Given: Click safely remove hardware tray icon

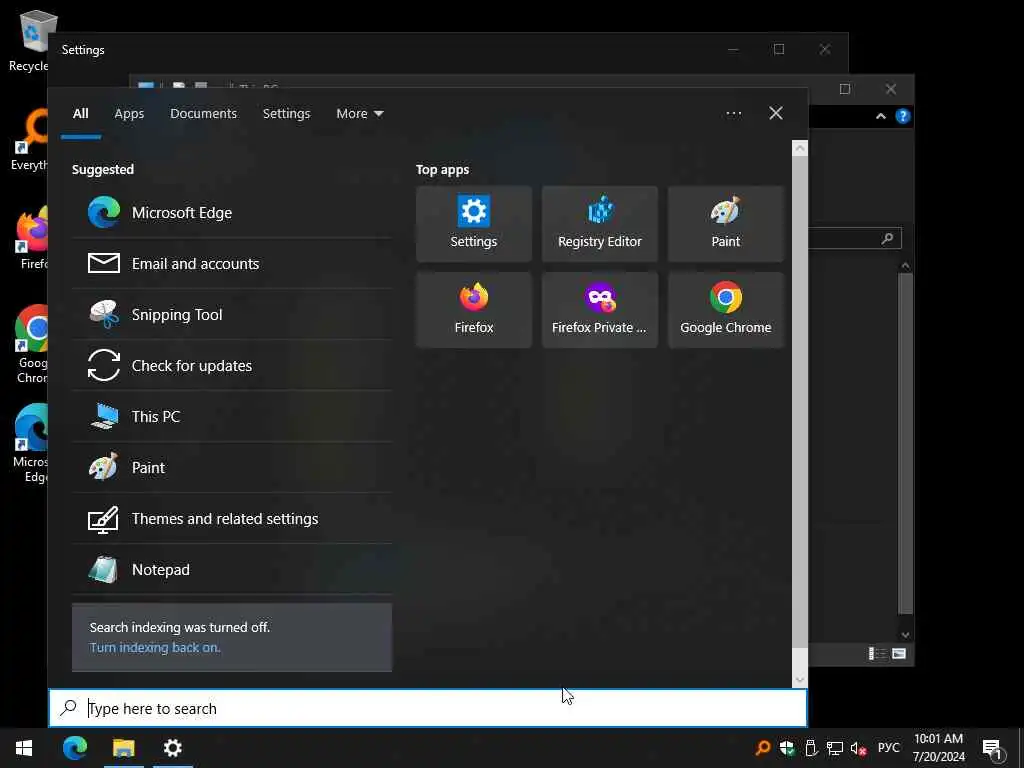Looking at the screenshot, I should (x=811, y=748).
